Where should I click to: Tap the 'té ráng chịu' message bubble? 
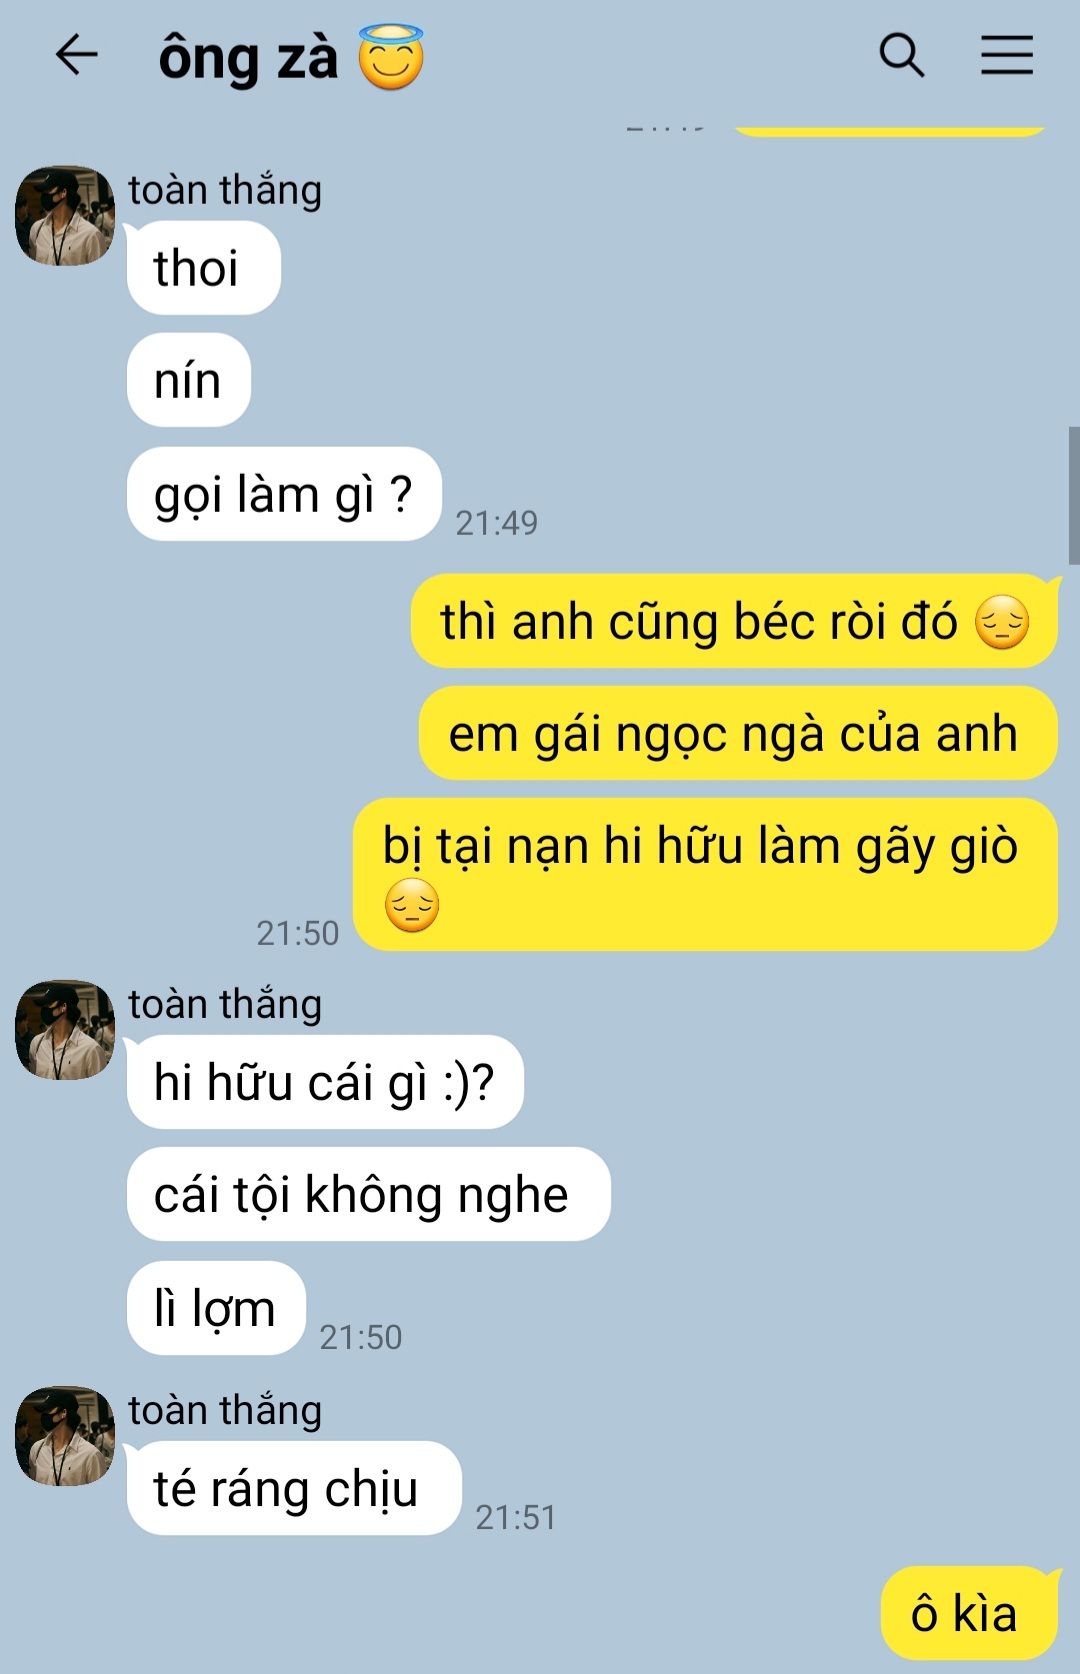(294, 1488)
